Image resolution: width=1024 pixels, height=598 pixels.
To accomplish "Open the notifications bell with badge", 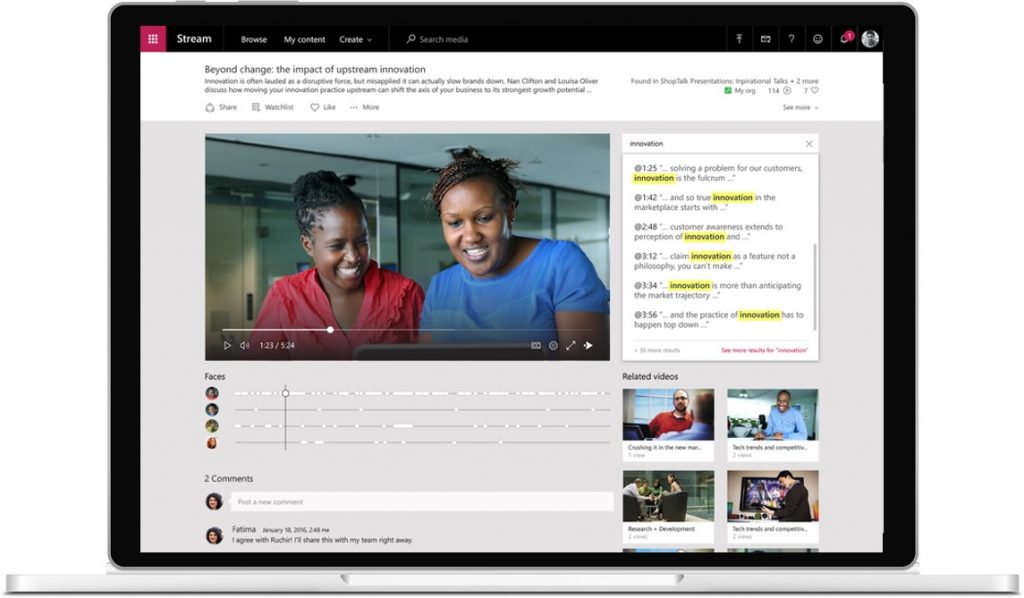I will click(x=845, y=39).
